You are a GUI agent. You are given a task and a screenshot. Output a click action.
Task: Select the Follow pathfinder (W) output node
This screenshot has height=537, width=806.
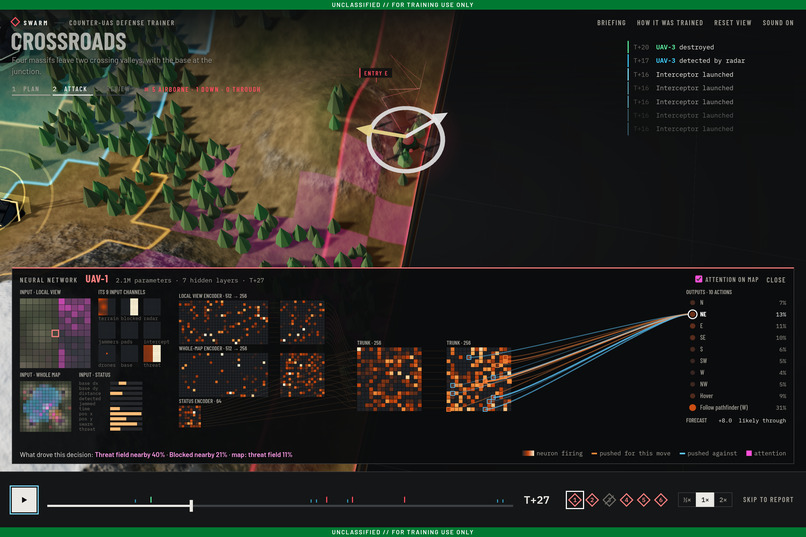[x=692, y=408]
